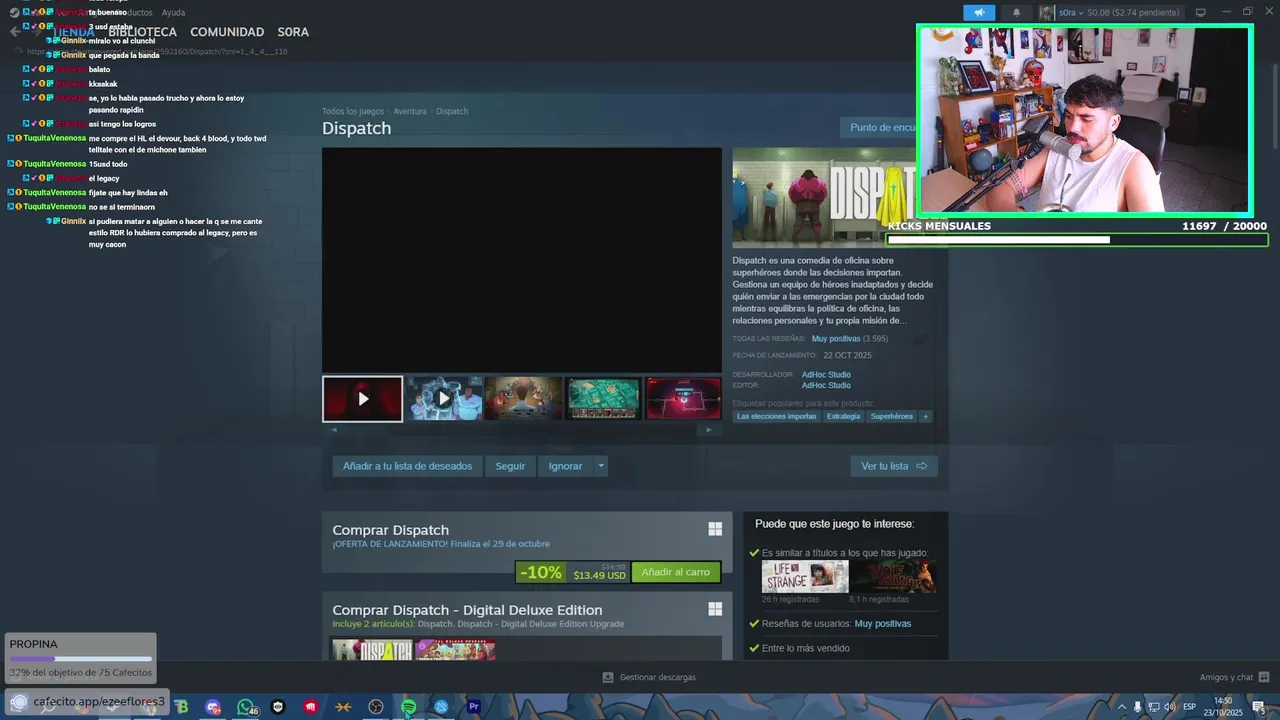The image size is (1280, 720).
Task: Open Spotify from the taskbar
Action: (408, 707)
